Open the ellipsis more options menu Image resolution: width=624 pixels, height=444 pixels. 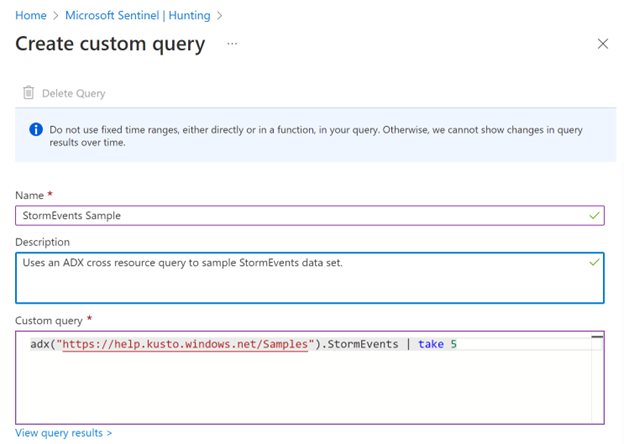click(232, 44)
